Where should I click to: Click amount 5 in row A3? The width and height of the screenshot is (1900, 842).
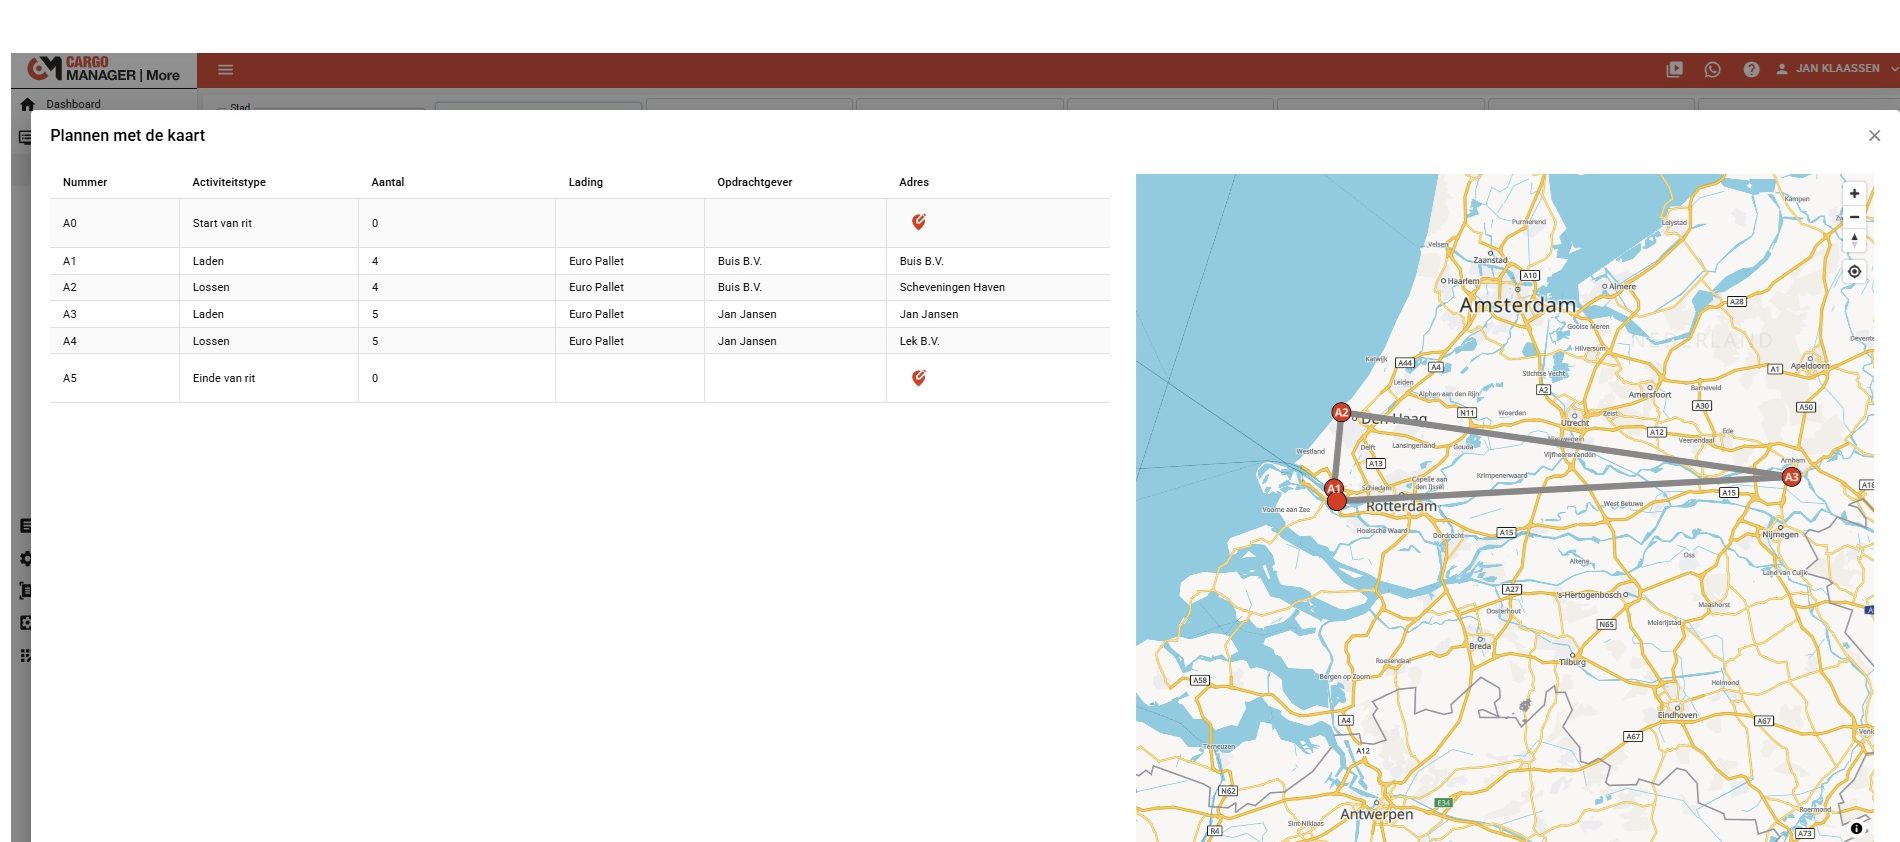[375, 314]
